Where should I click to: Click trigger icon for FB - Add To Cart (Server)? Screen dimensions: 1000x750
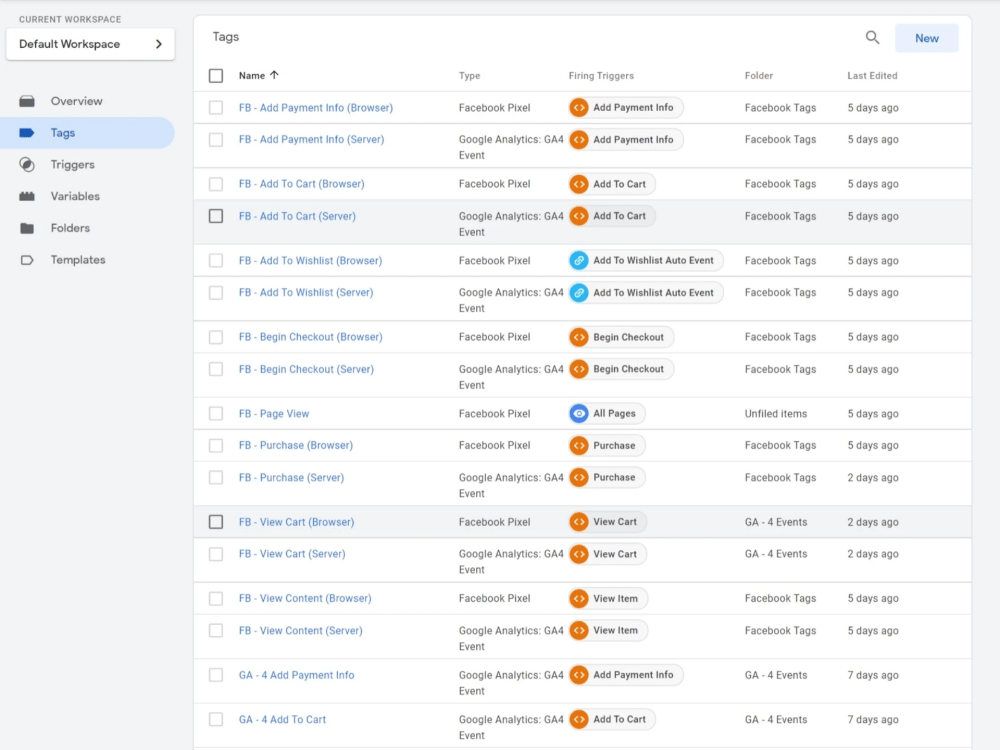(x=579, y=216)
